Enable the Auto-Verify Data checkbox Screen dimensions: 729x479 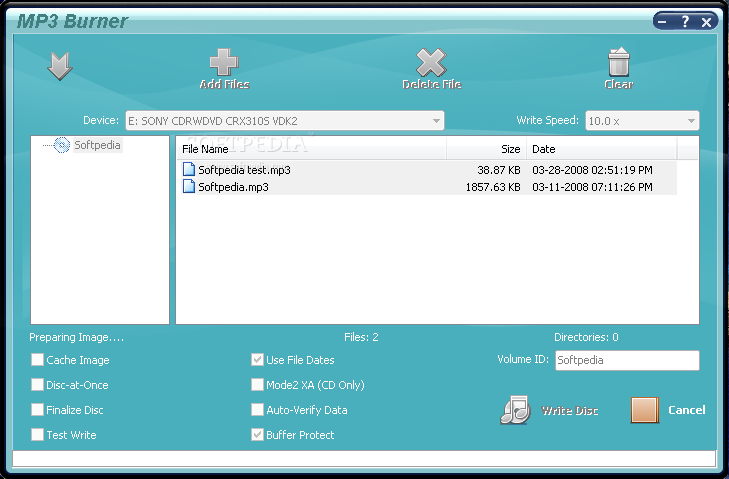[257, 410]
